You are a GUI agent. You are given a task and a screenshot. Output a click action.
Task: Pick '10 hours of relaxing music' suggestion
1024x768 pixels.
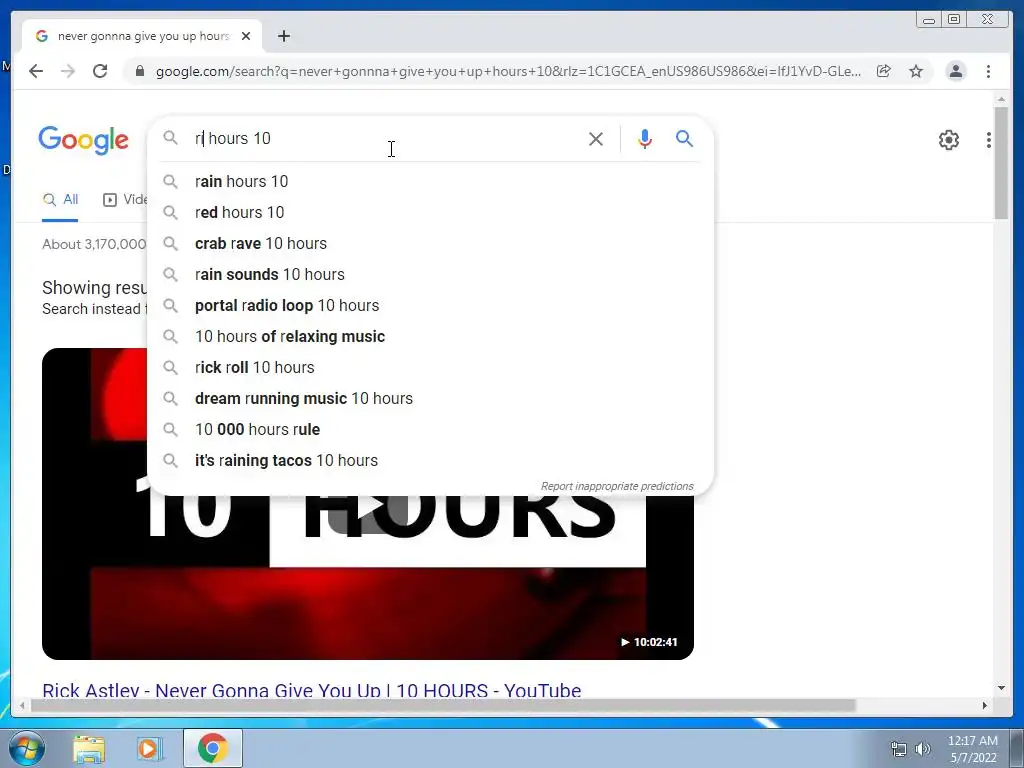point(431,336)
